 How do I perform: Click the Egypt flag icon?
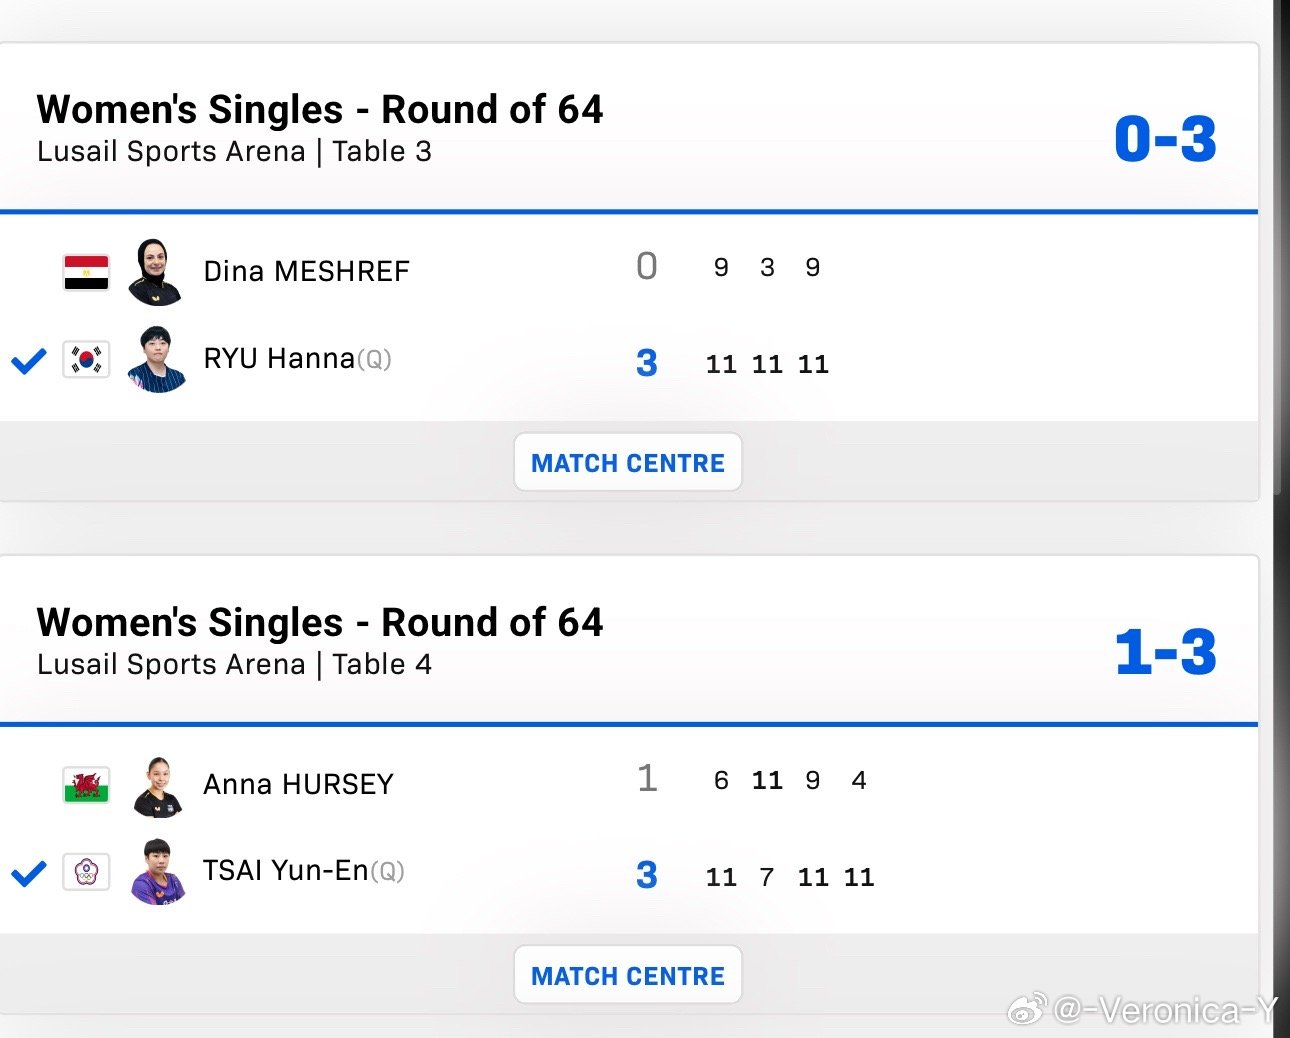point(86,272)
